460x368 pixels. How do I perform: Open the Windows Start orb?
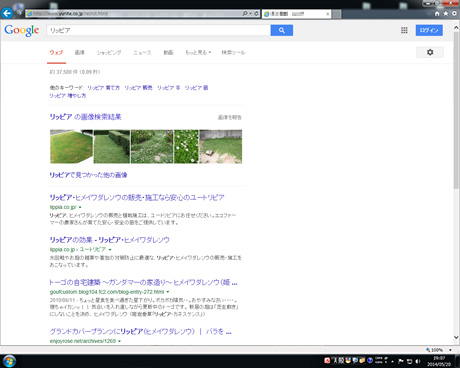(9, 361)
